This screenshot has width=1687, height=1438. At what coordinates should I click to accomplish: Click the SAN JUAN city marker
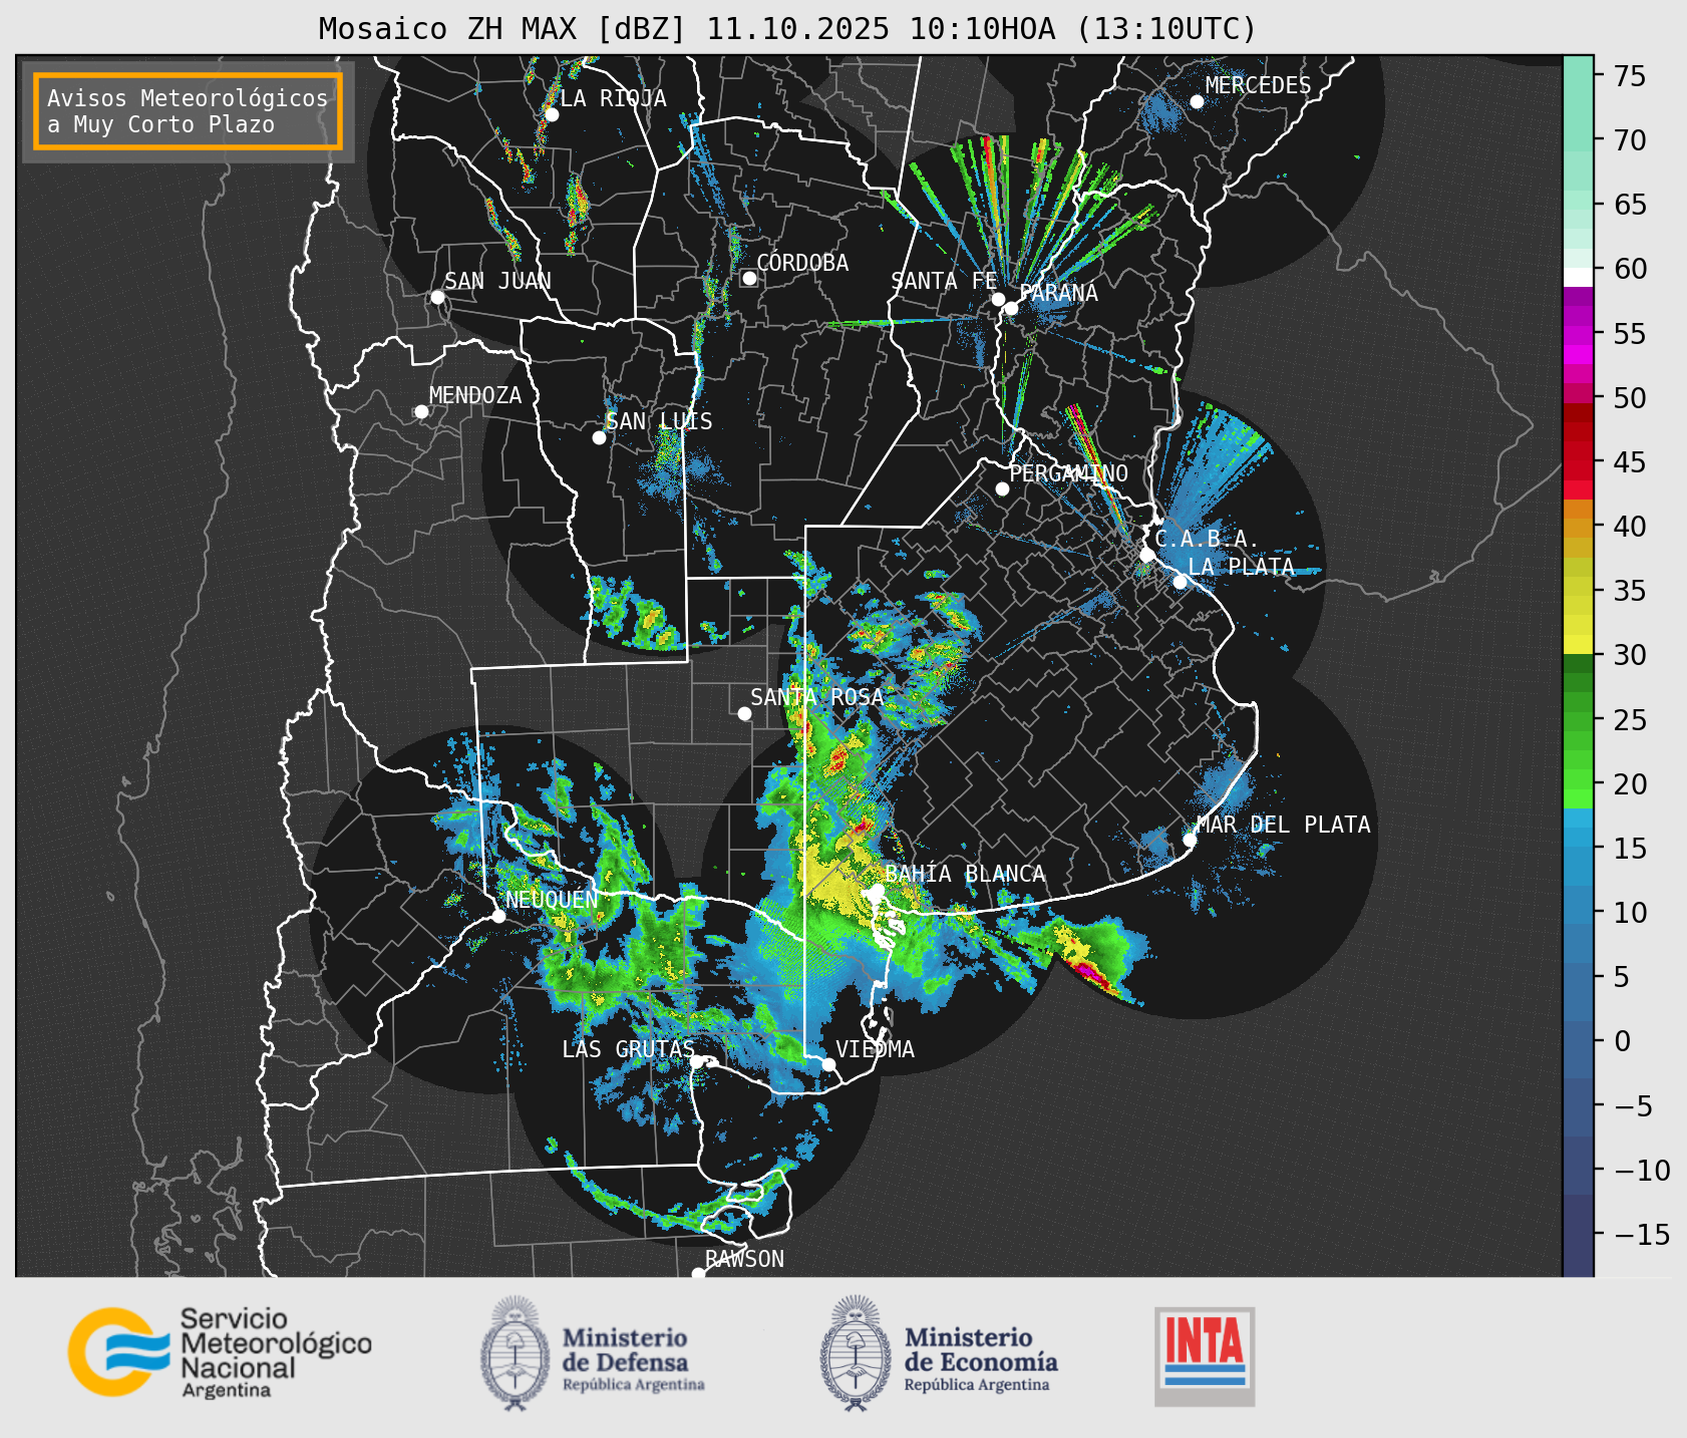click(x=437, y=297)
